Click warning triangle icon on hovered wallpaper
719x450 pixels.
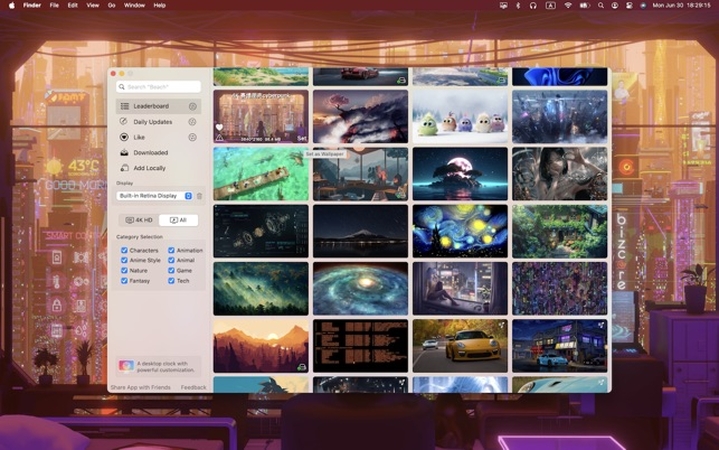pyautogui.click(x=219, y=138)
